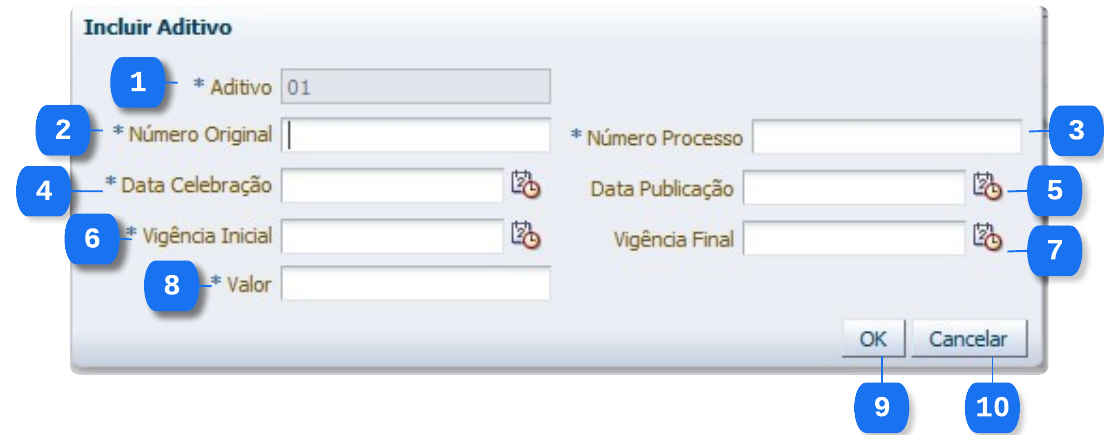Click the callout badge numbered 10

point(992,407)
